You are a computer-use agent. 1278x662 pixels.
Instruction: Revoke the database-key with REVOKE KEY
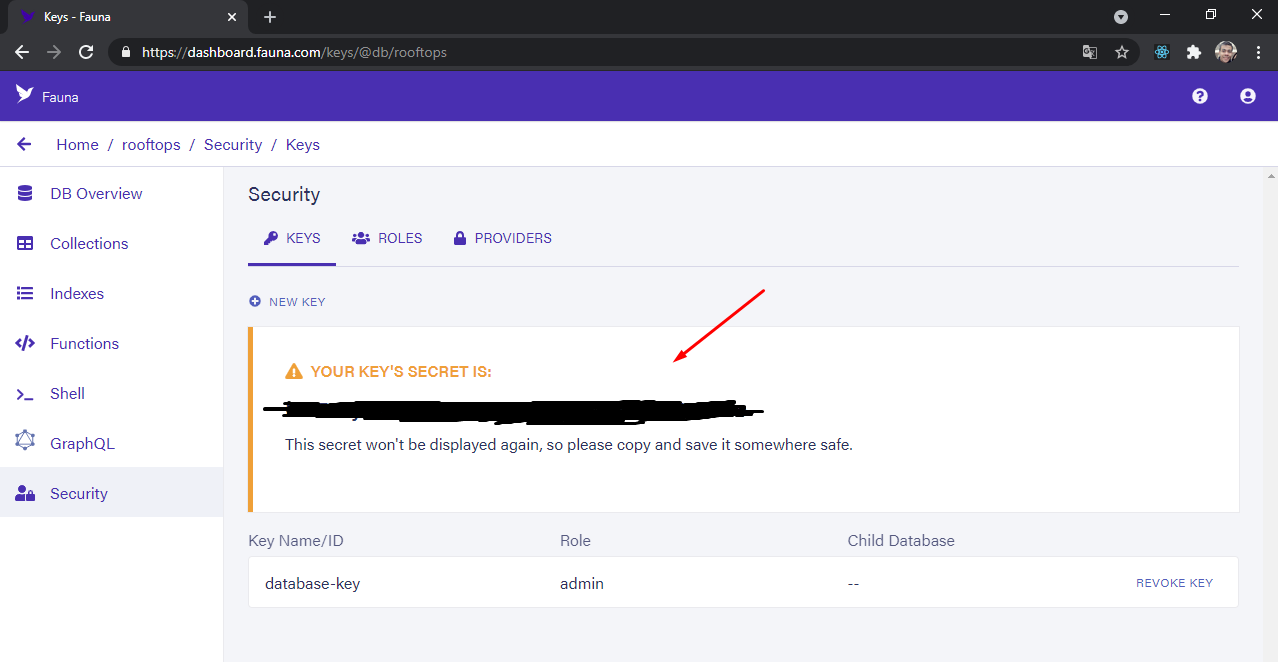[1174, 583]
